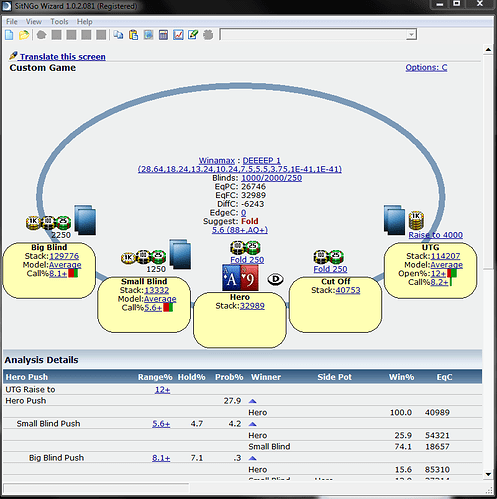Screen dimensions: 497x499
Task: Collapse the Big Blind Push row triangle
Action: click(x=252, y=458)
